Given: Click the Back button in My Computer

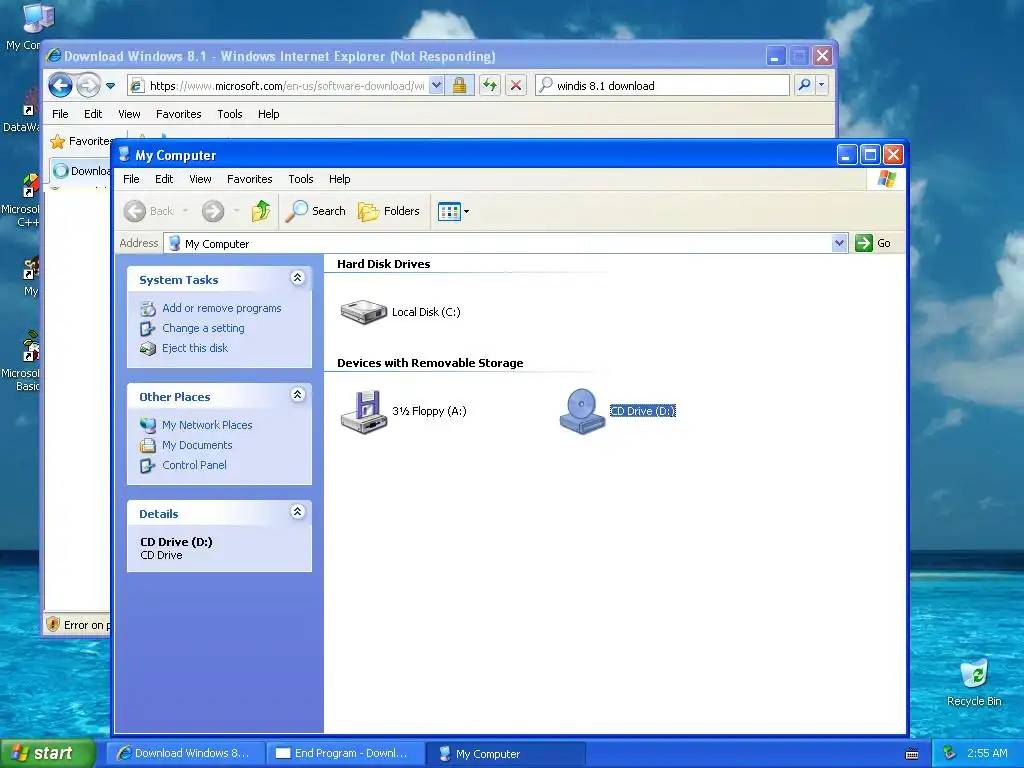Looking at the screenshot, I should click(x=149, y=211).
